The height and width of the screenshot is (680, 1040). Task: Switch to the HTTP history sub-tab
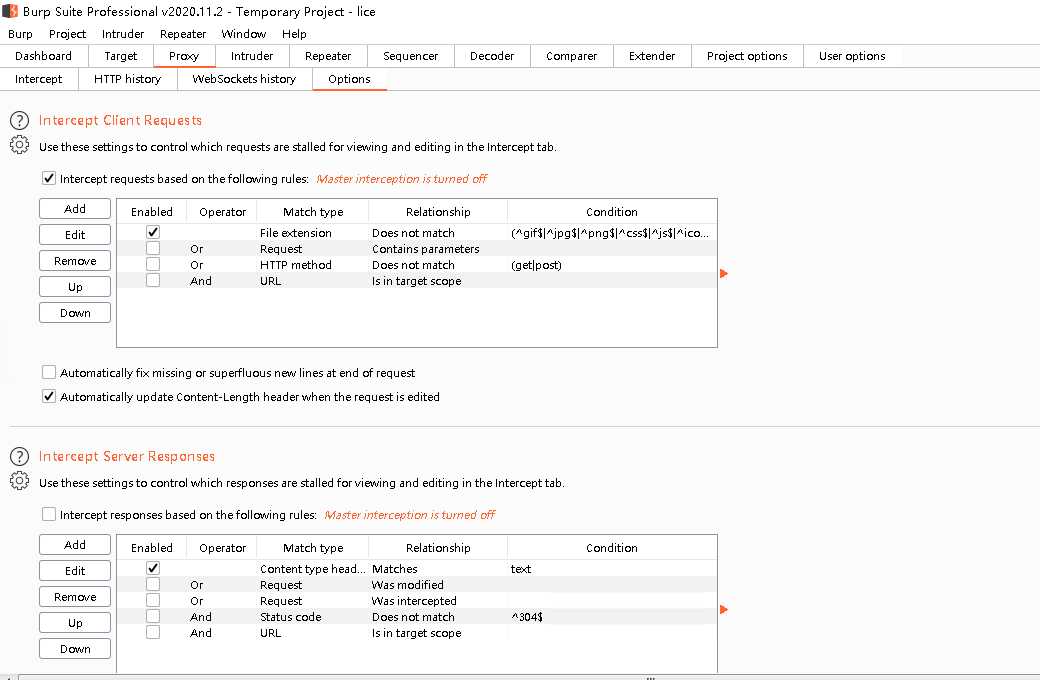tap(127, 79)
